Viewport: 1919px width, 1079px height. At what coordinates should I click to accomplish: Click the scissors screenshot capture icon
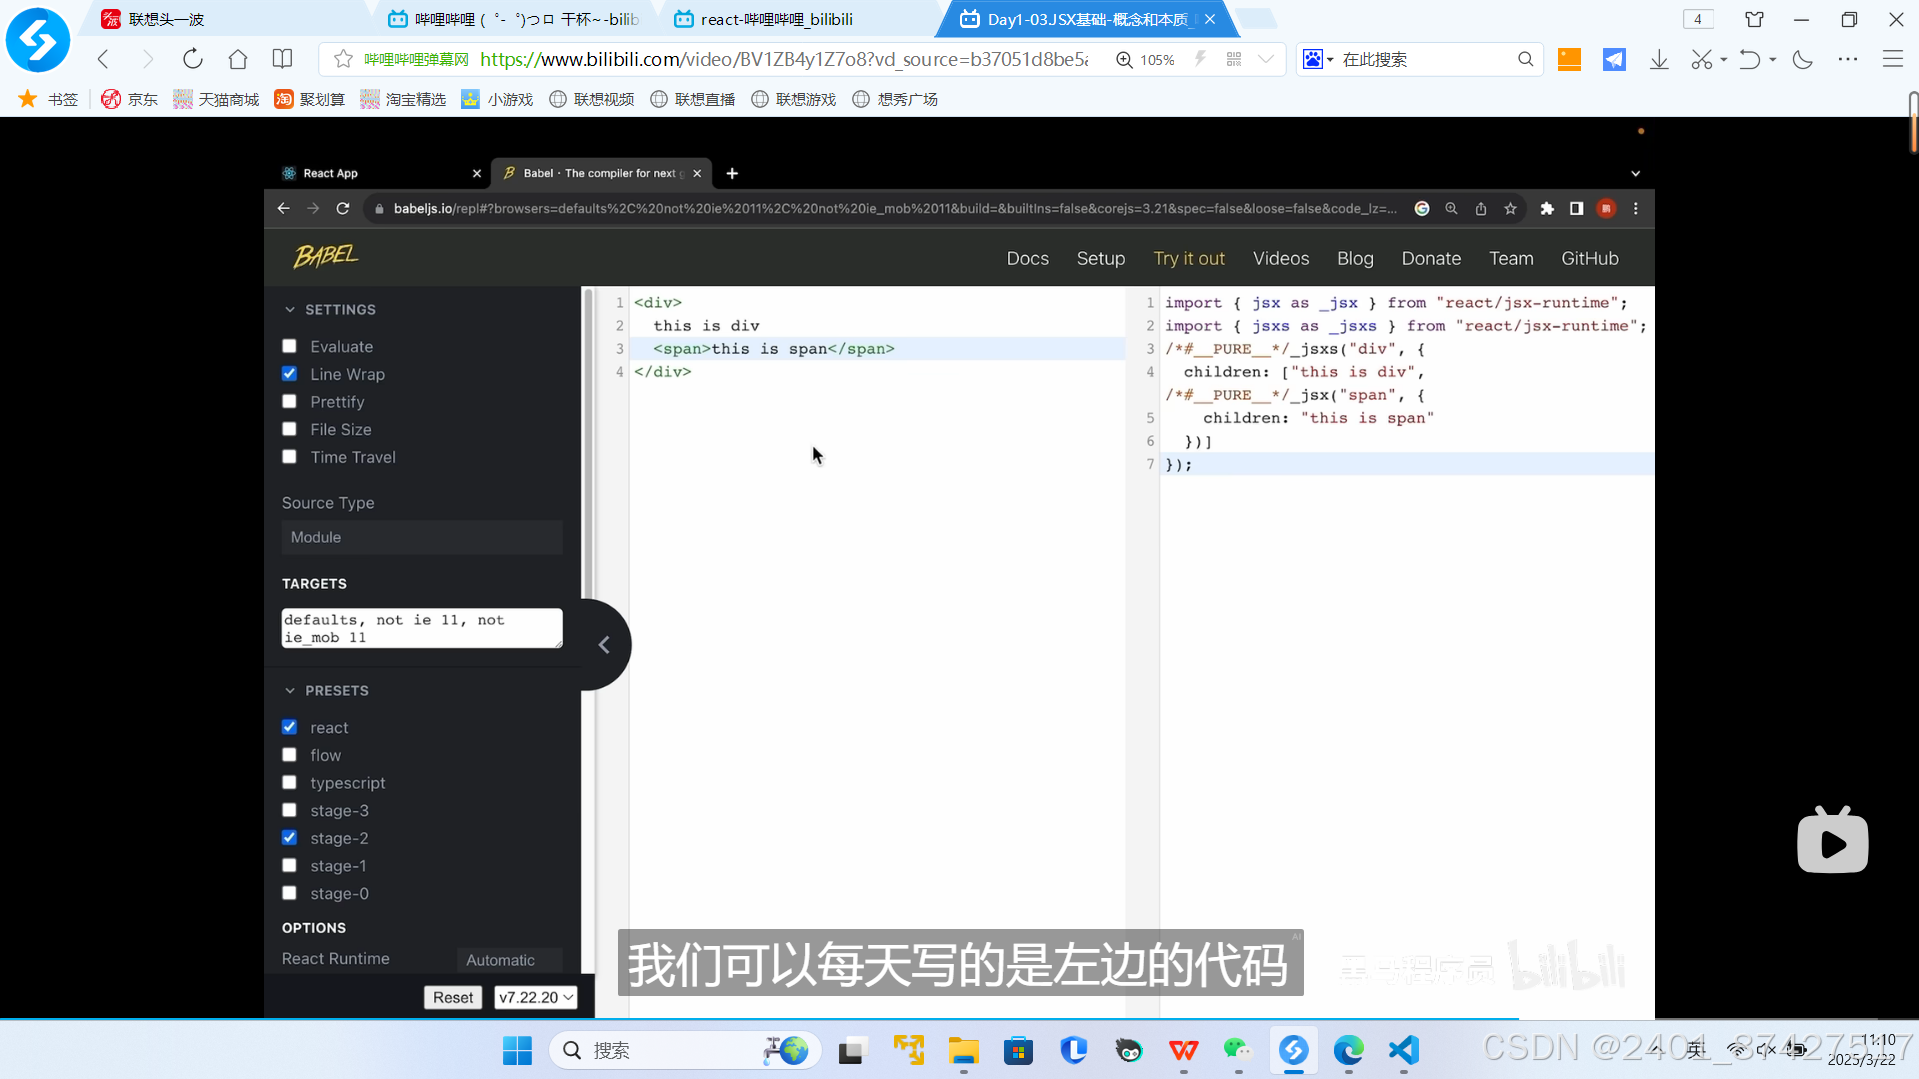click(x=1701, y=59)
